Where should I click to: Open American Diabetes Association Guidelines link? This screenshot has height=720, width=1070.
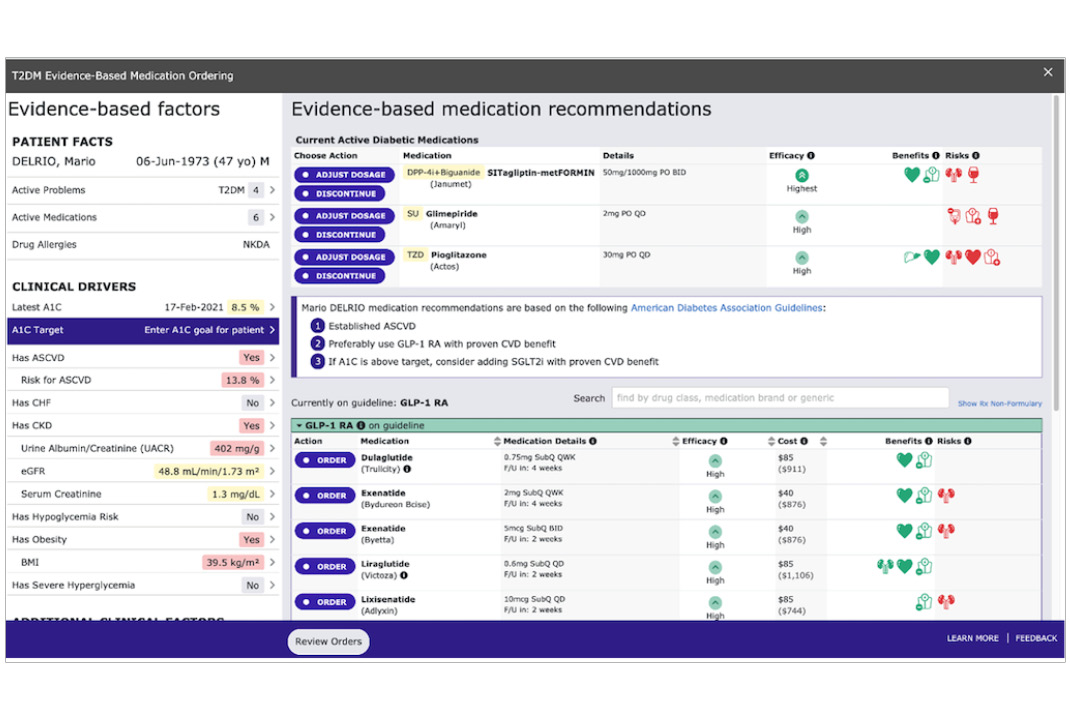pyautogui.click(x=728, y=308)
